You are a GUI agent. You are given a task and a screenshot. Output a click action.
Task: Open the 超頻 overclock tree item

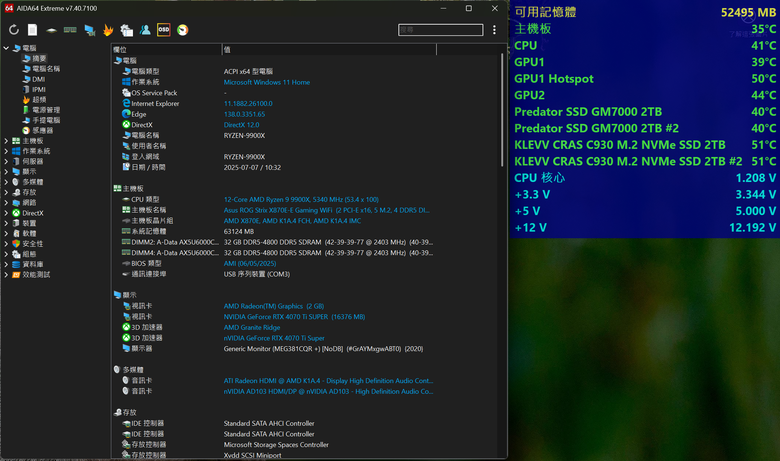click(39, 99)
